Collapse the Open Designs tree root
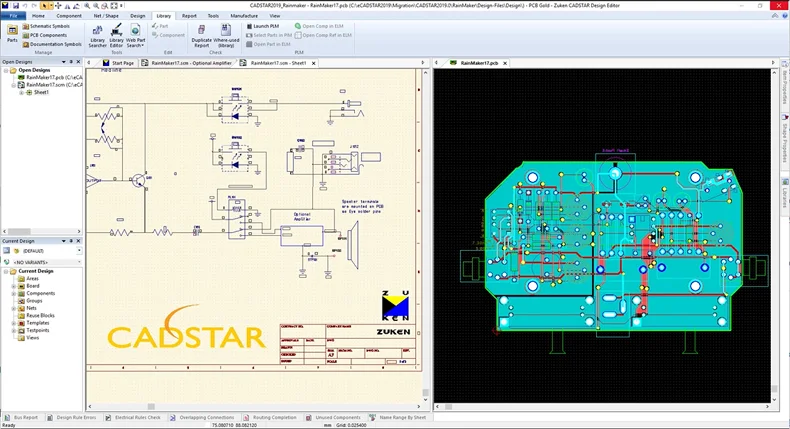This screenshot has height=429, width=790. (x=6, y=70)
